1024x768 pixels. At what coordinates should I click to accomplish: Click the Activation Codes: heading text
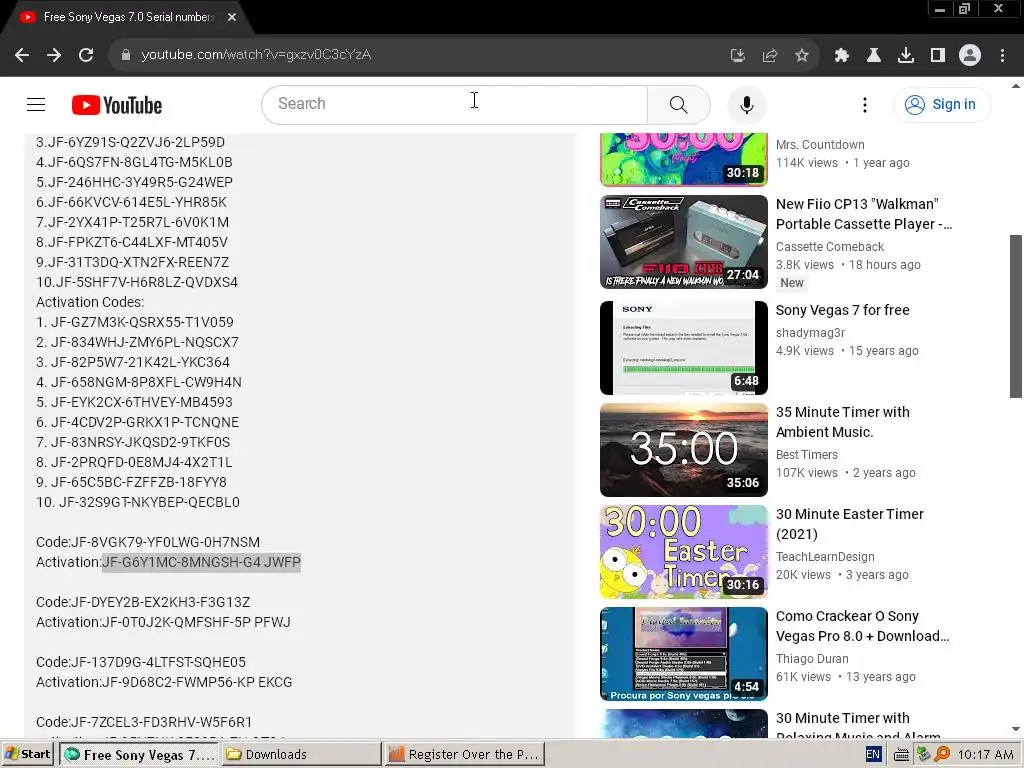pyautogui.click(x=90, y=302)
